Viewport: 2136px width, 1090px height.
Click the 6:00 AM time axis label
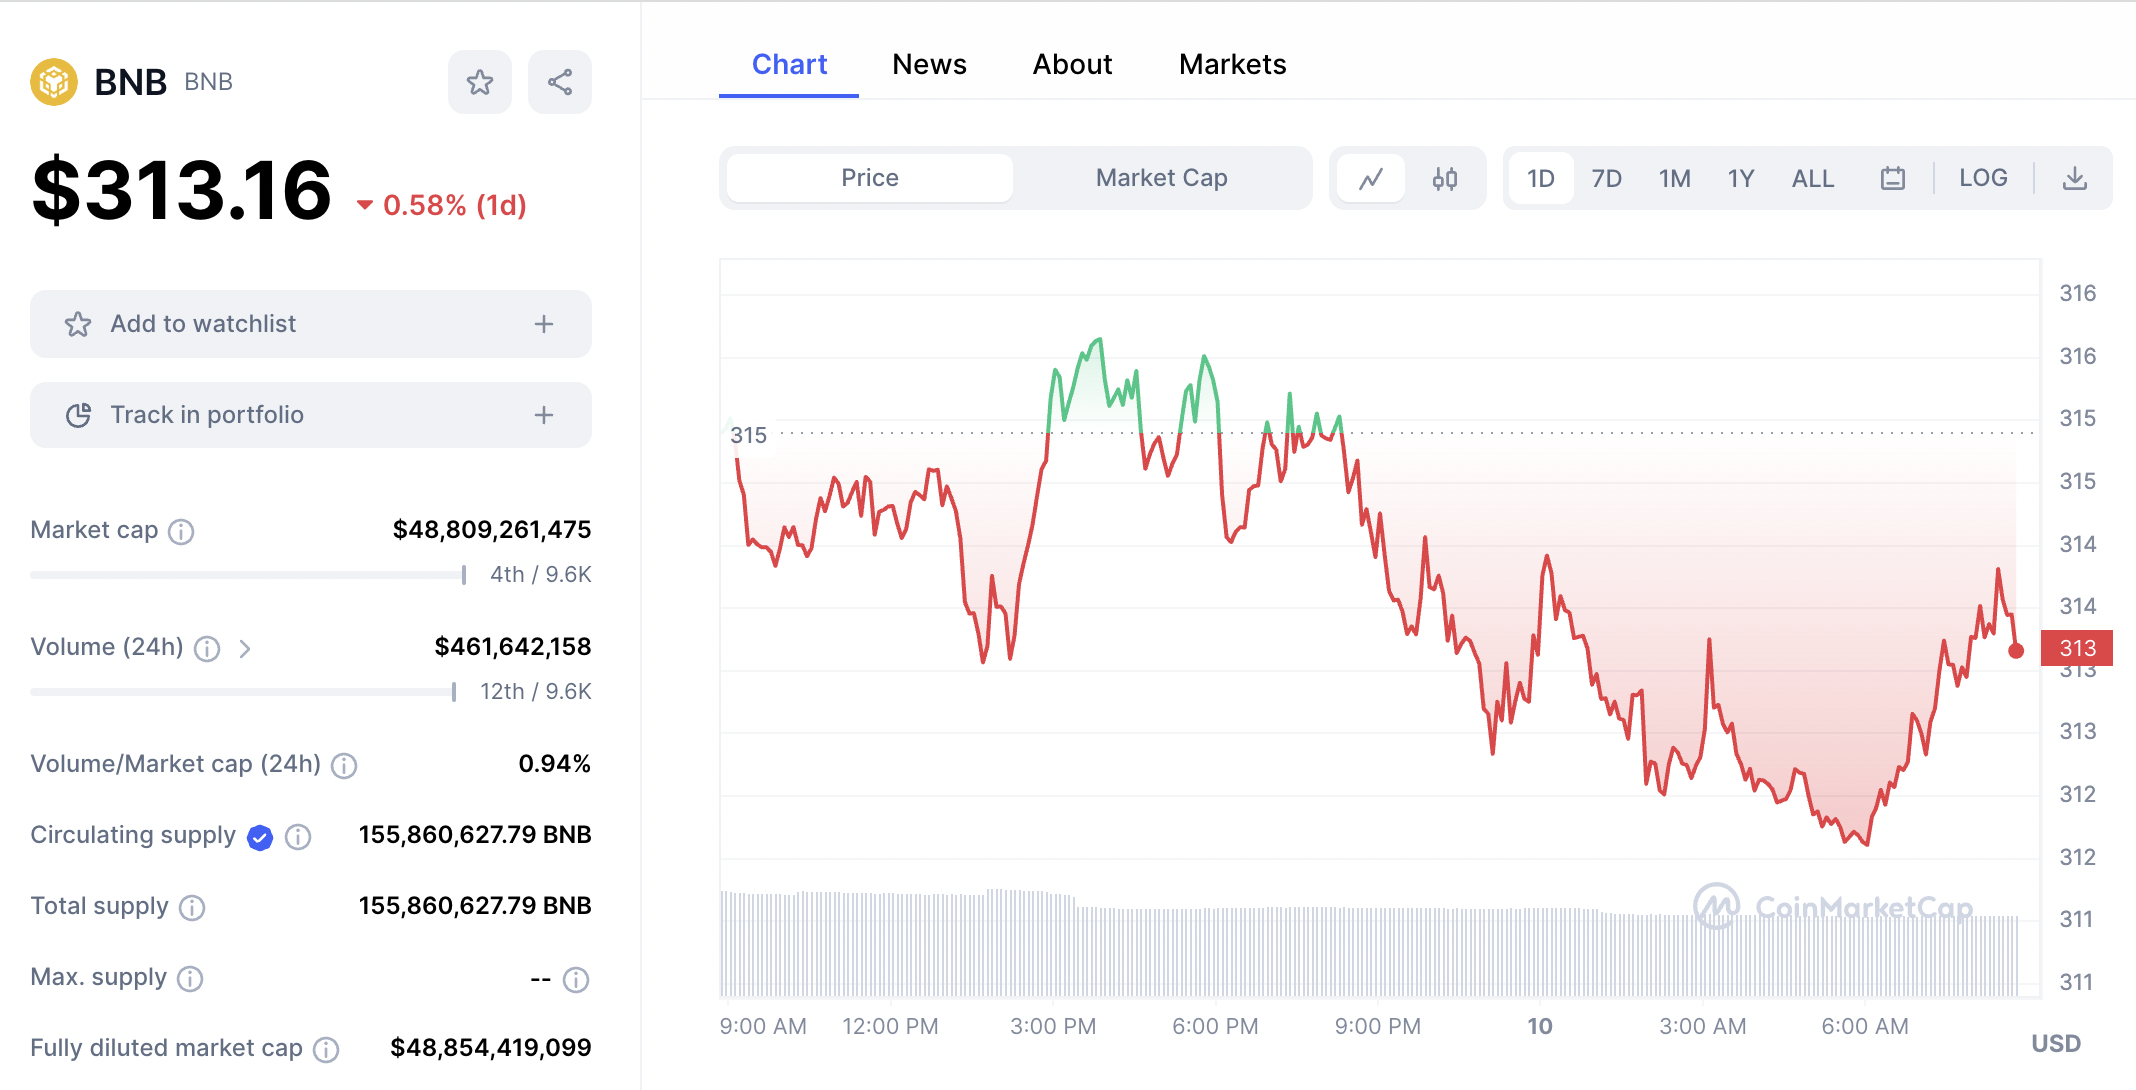pyautogui.click(x=1865, y=1027)
